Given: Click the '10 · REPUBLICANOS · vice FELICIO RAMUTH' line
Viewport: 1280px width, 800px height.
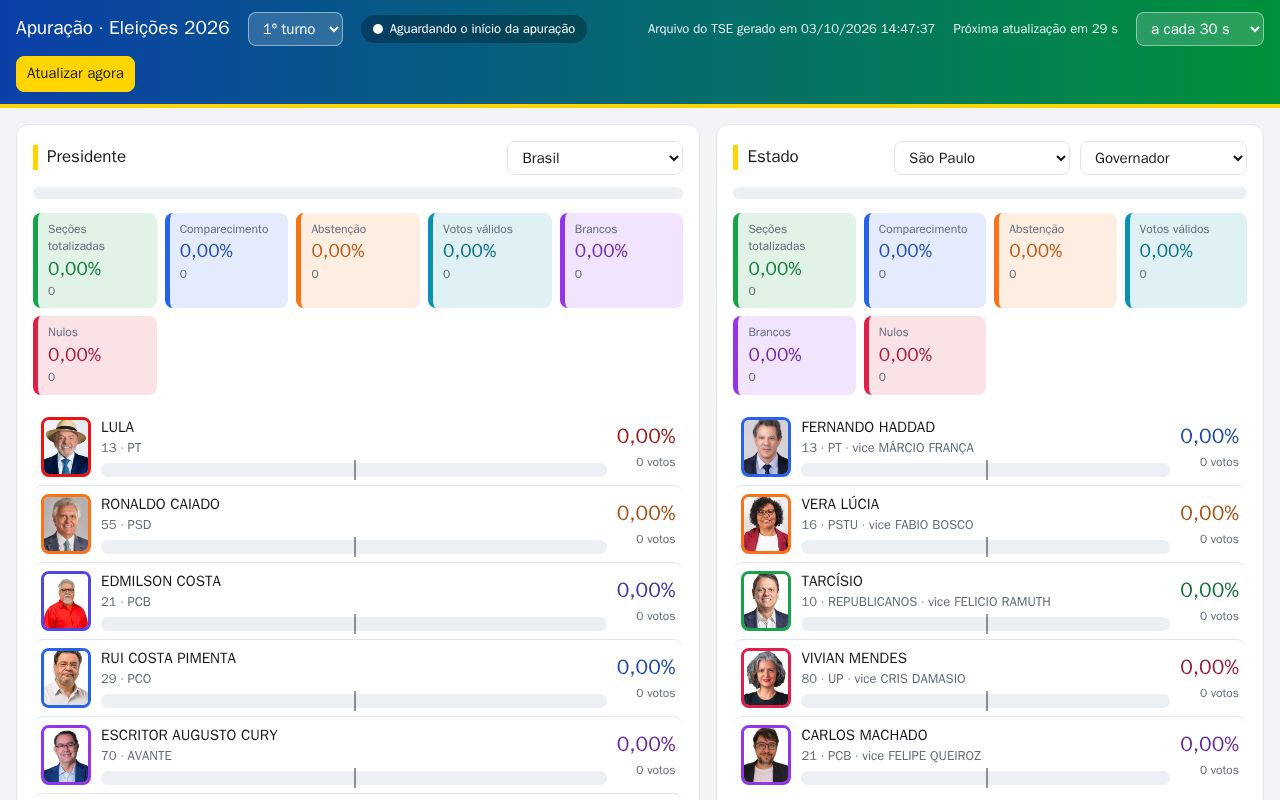Looking at the screenshot, I should click(926, 602).
